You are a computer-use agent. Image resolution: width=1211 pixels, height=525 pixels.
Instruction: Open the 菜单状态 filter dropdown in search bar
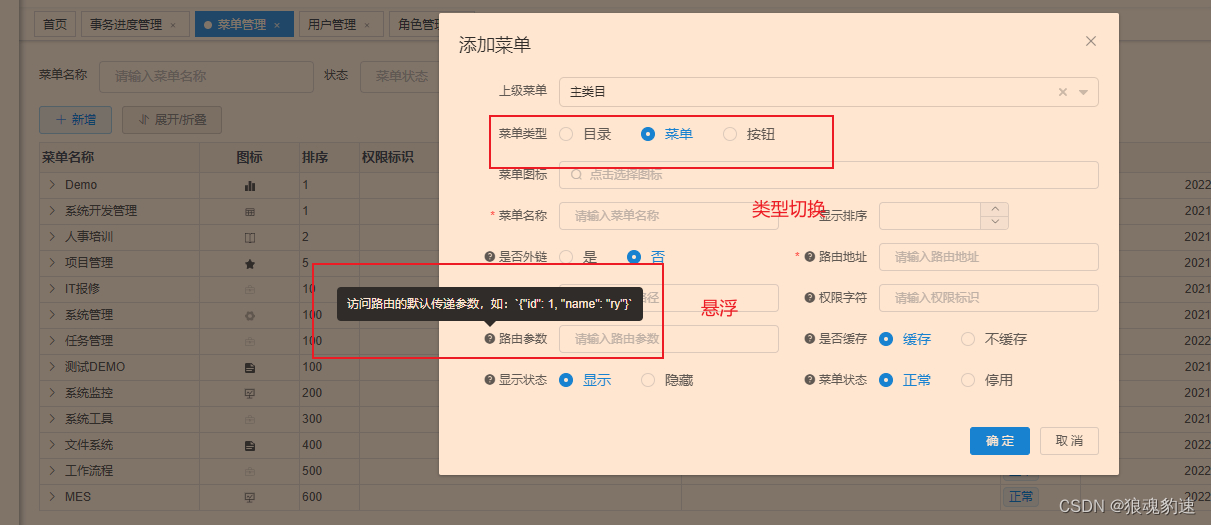click(400, 76)
